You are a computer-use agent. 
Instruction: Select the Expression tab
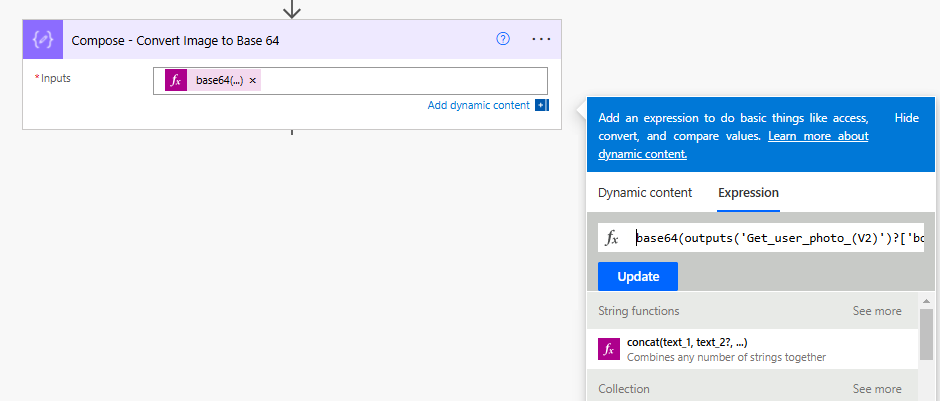click(x=748, y=193)
